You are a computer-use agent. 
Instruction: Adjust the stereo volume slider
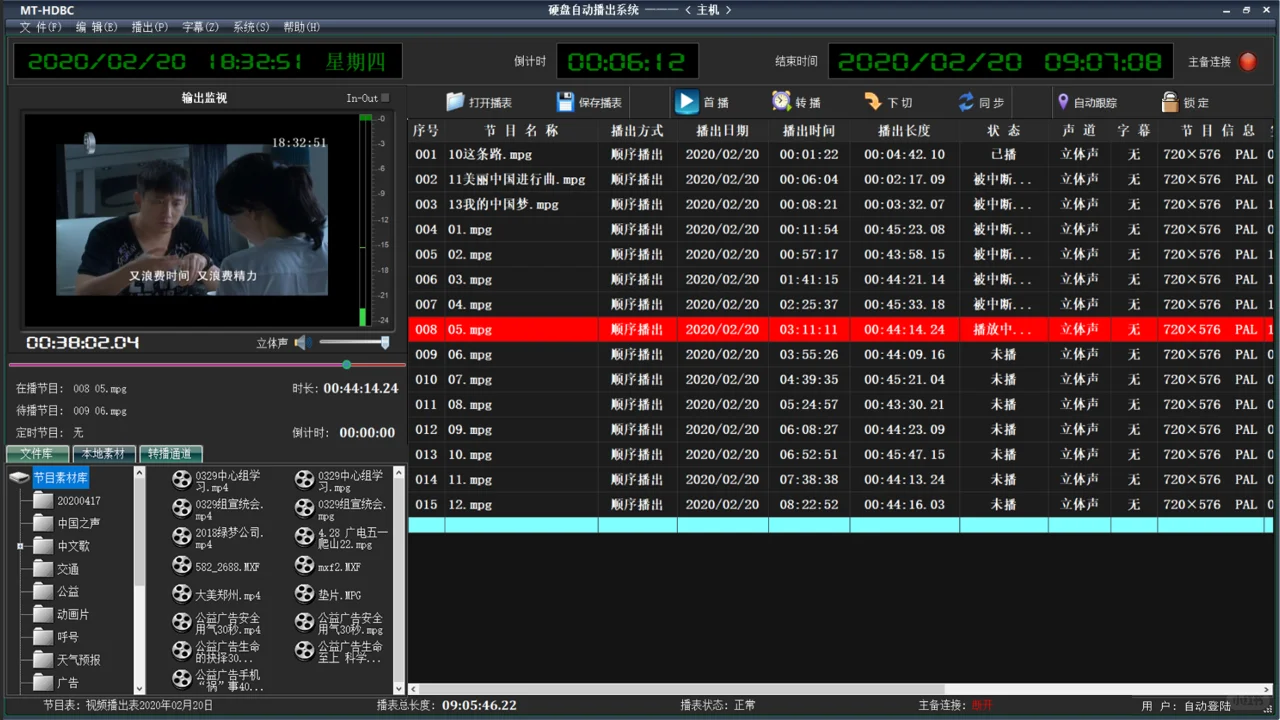(x=354, y=343)
